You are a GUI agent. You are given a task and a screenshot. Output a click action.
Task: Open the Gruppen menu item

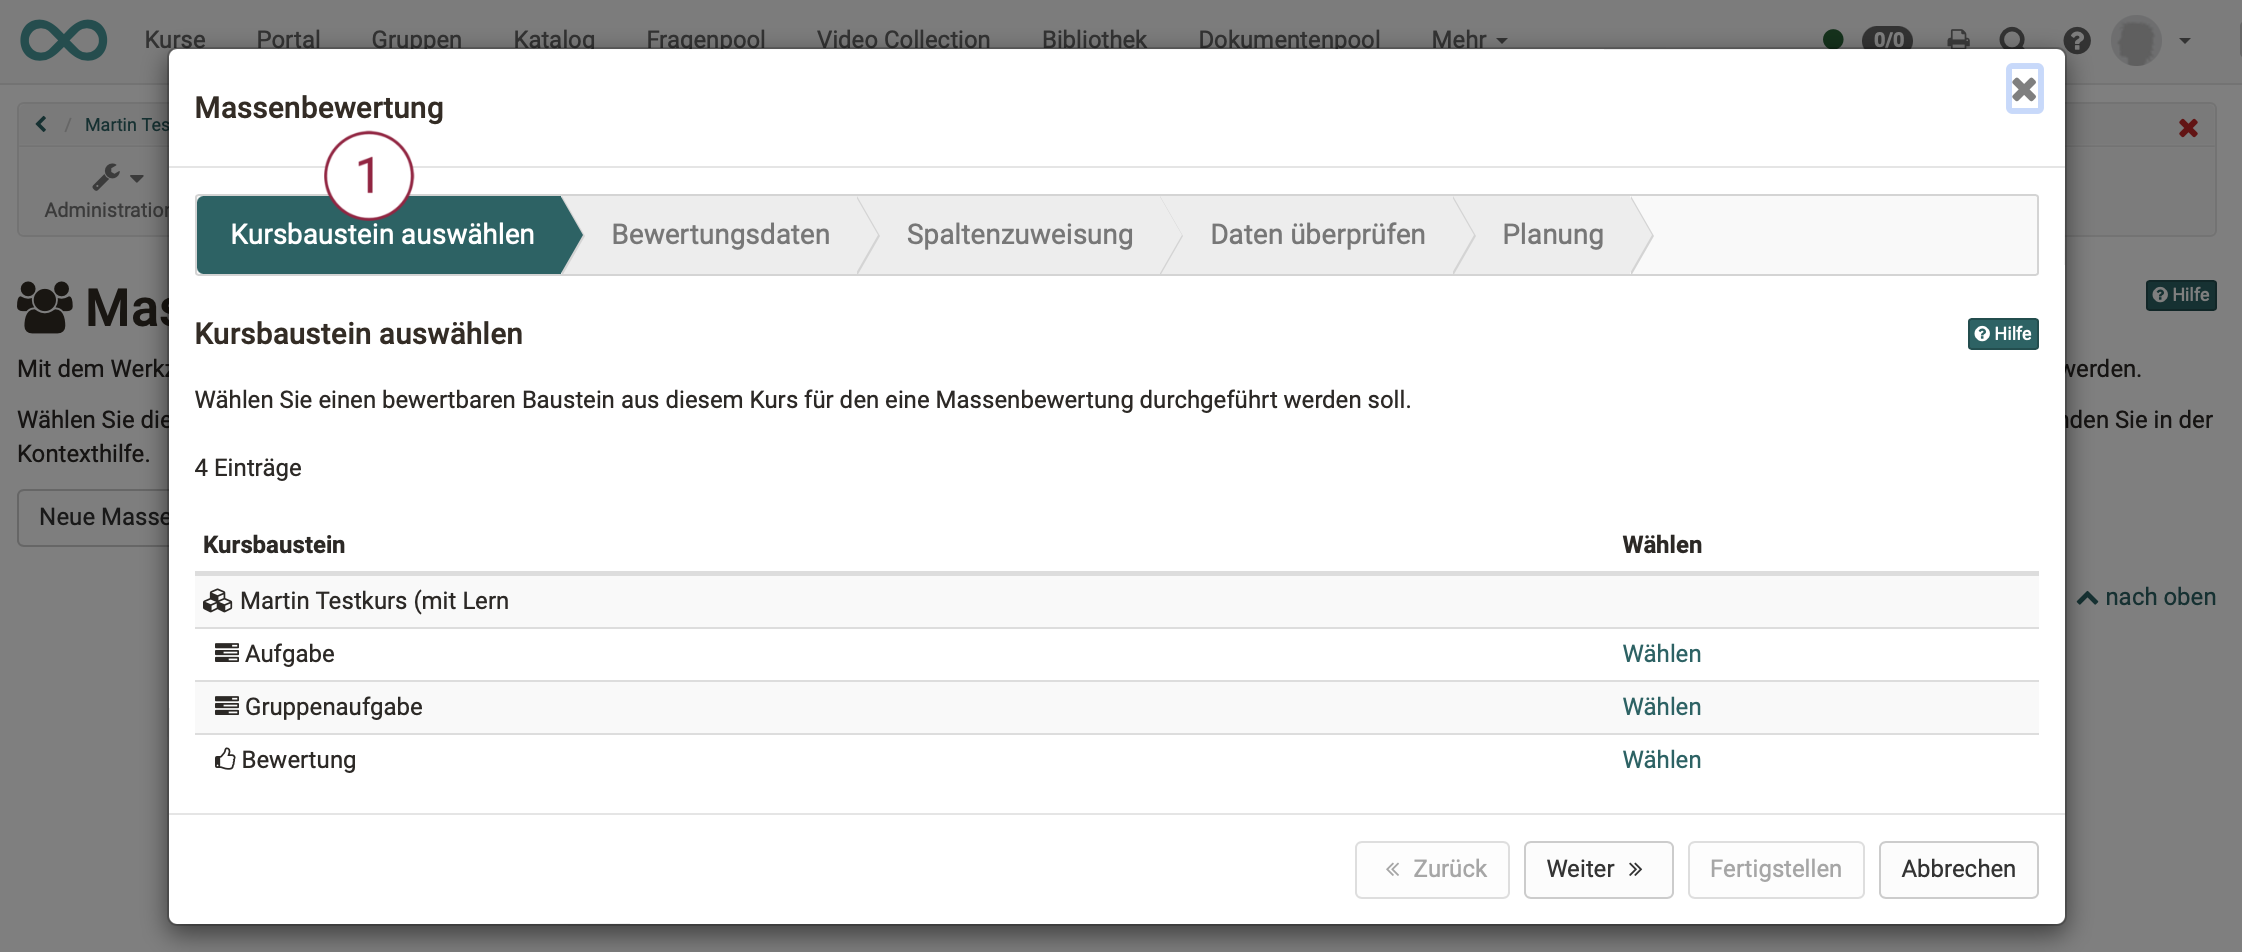click(x=416, y=40)
